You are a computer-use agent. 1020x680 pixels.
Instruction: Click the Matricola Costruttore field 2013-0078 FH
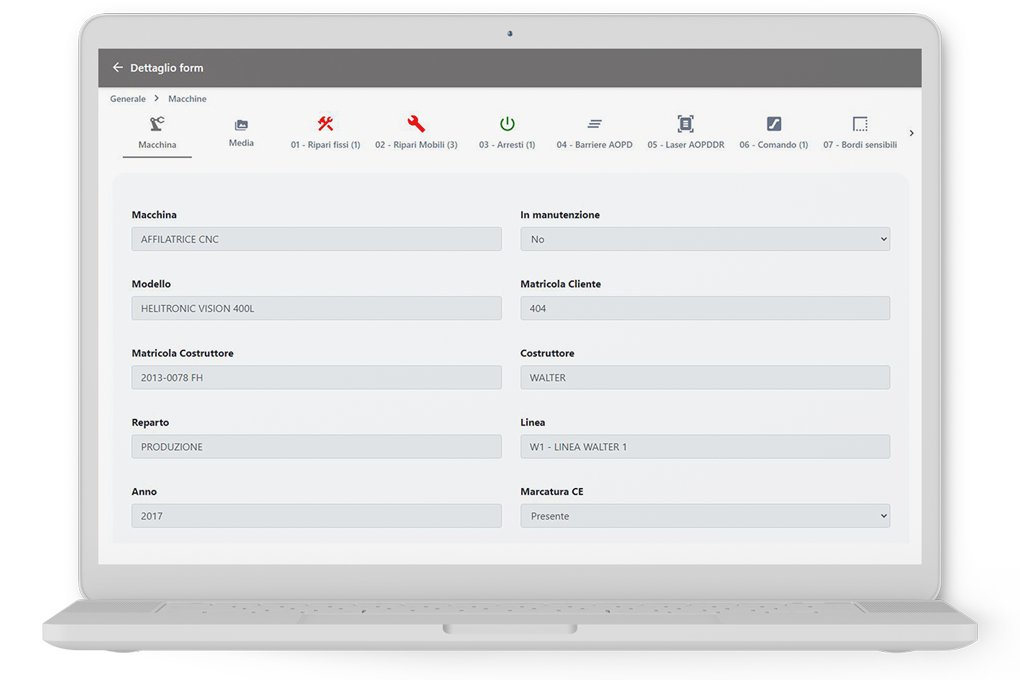(316, 377)
